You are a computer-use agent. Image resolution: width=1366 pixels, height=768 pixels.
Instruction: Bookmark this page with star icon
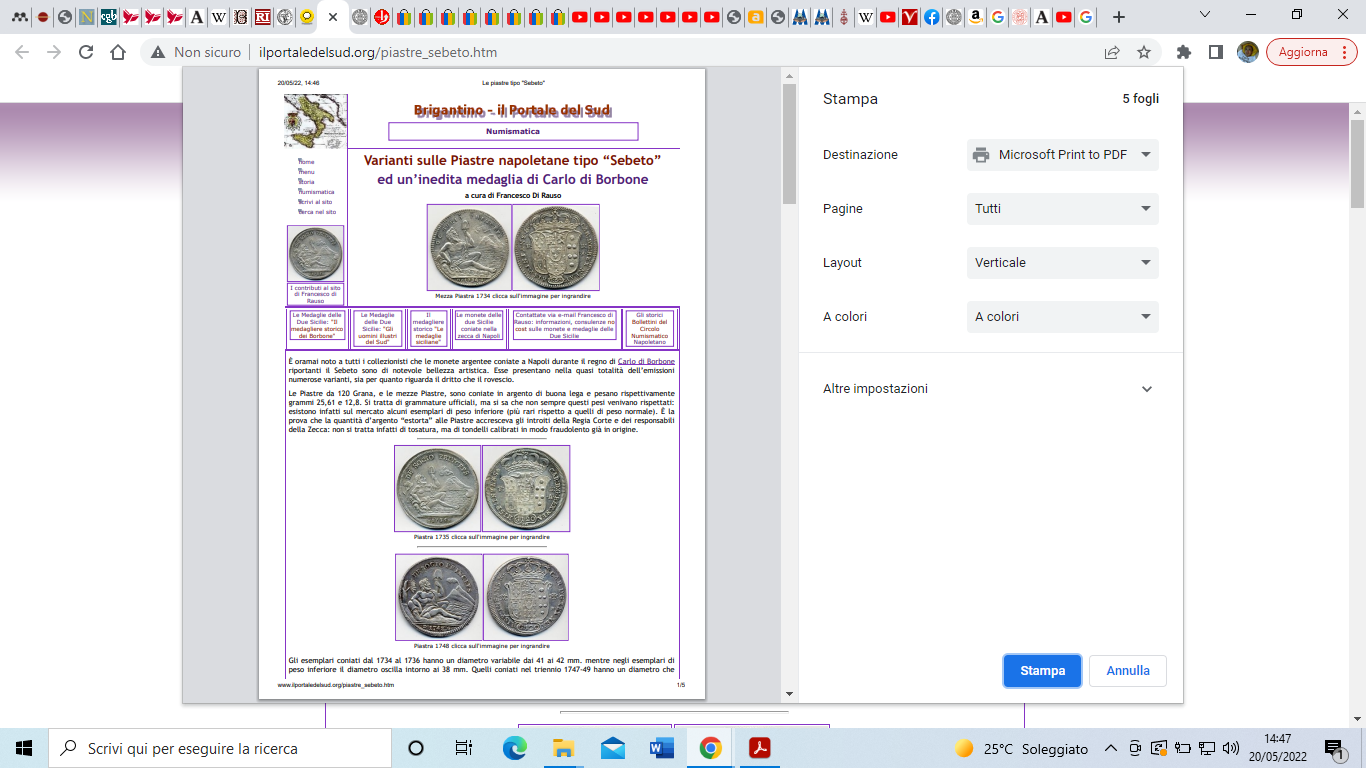click(x=1144, y=52)
